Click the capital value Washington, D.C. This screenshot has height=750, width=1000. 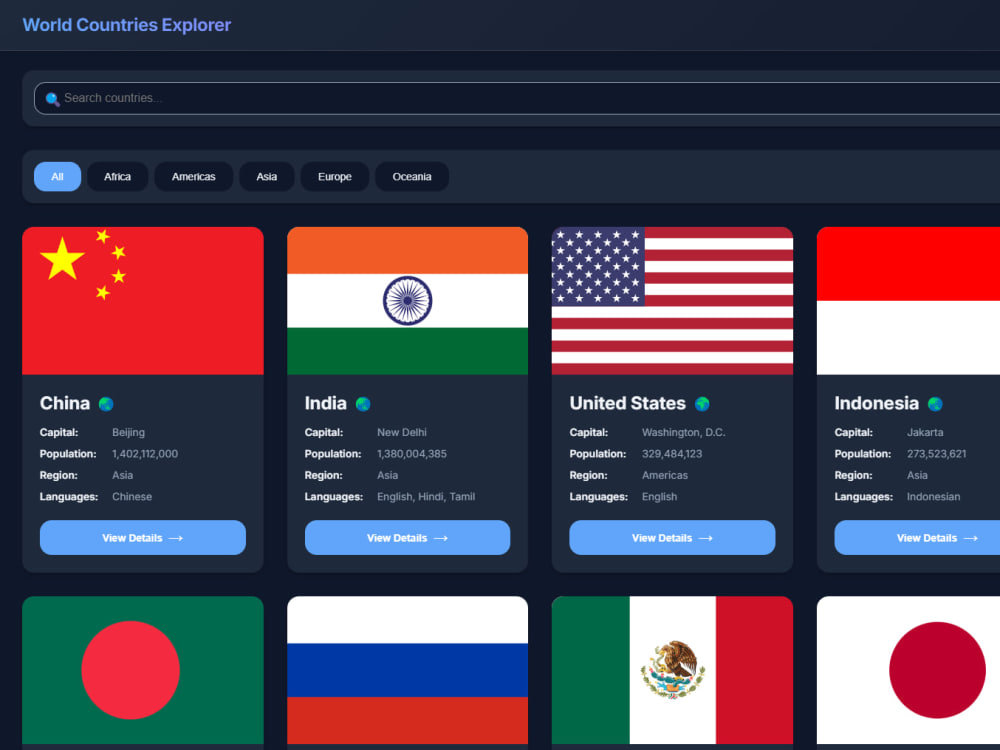click(x=684, y=432)
